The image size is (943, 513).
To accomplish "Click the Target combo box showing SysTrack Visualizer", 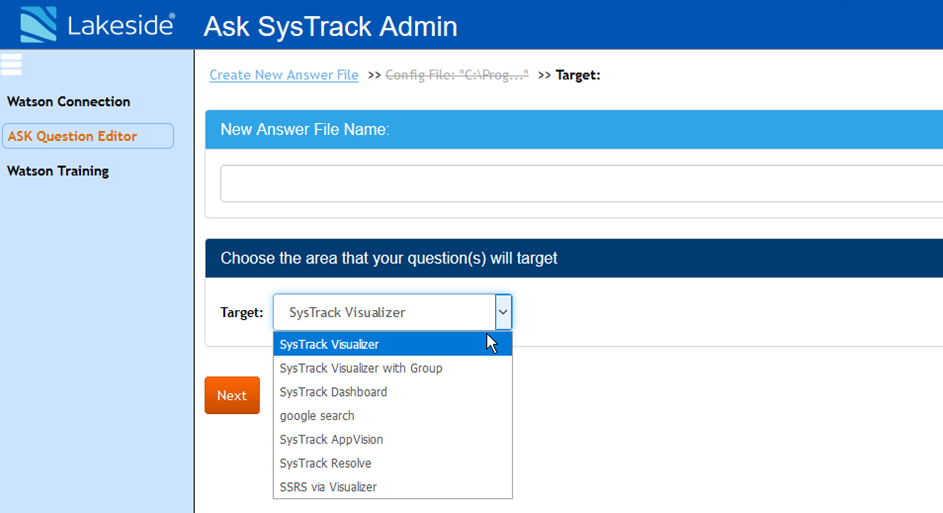I will tap(392, 312).
